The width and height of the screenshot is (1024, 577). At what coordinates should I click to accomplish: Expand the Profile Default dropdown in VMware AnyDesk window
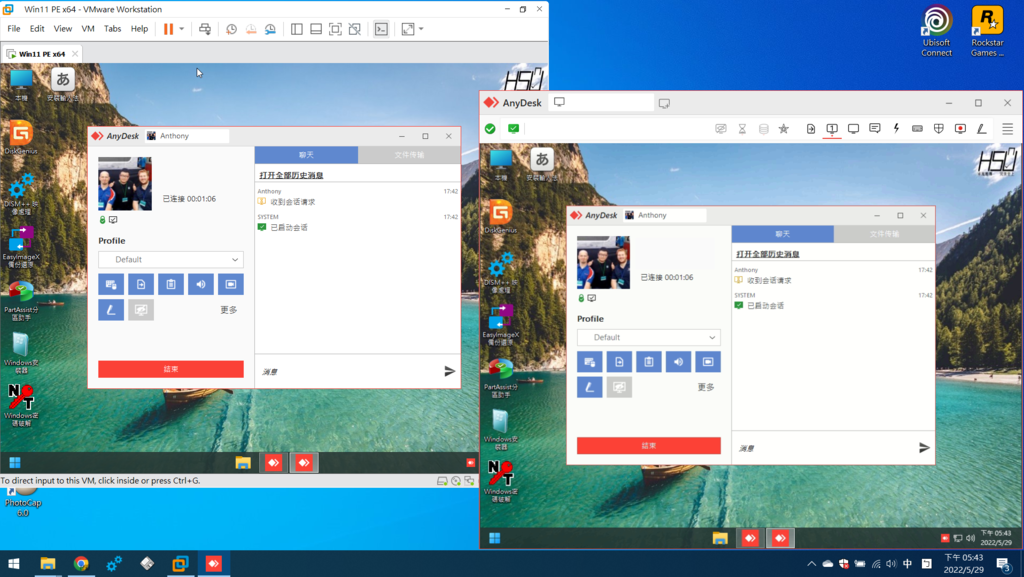point(171,259)
